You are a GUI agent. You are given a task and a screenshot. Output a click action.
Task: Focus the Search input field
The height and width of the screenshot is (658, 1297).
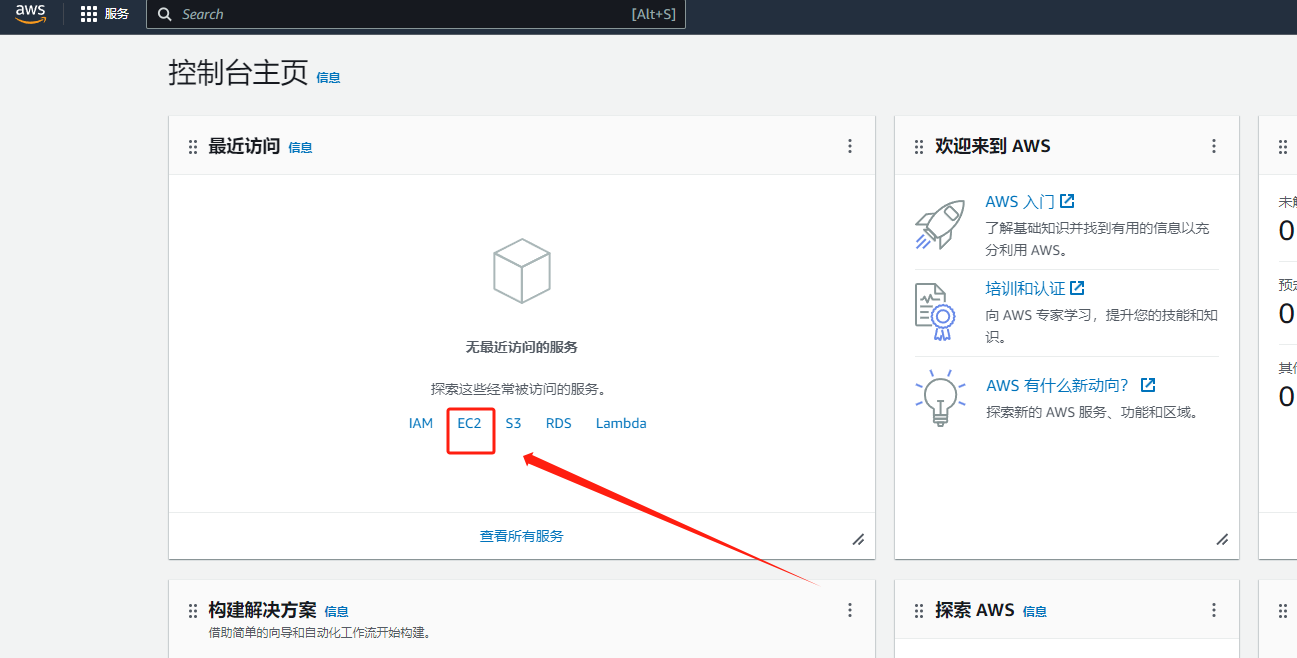pyautogui.click(x=416, y=14)
